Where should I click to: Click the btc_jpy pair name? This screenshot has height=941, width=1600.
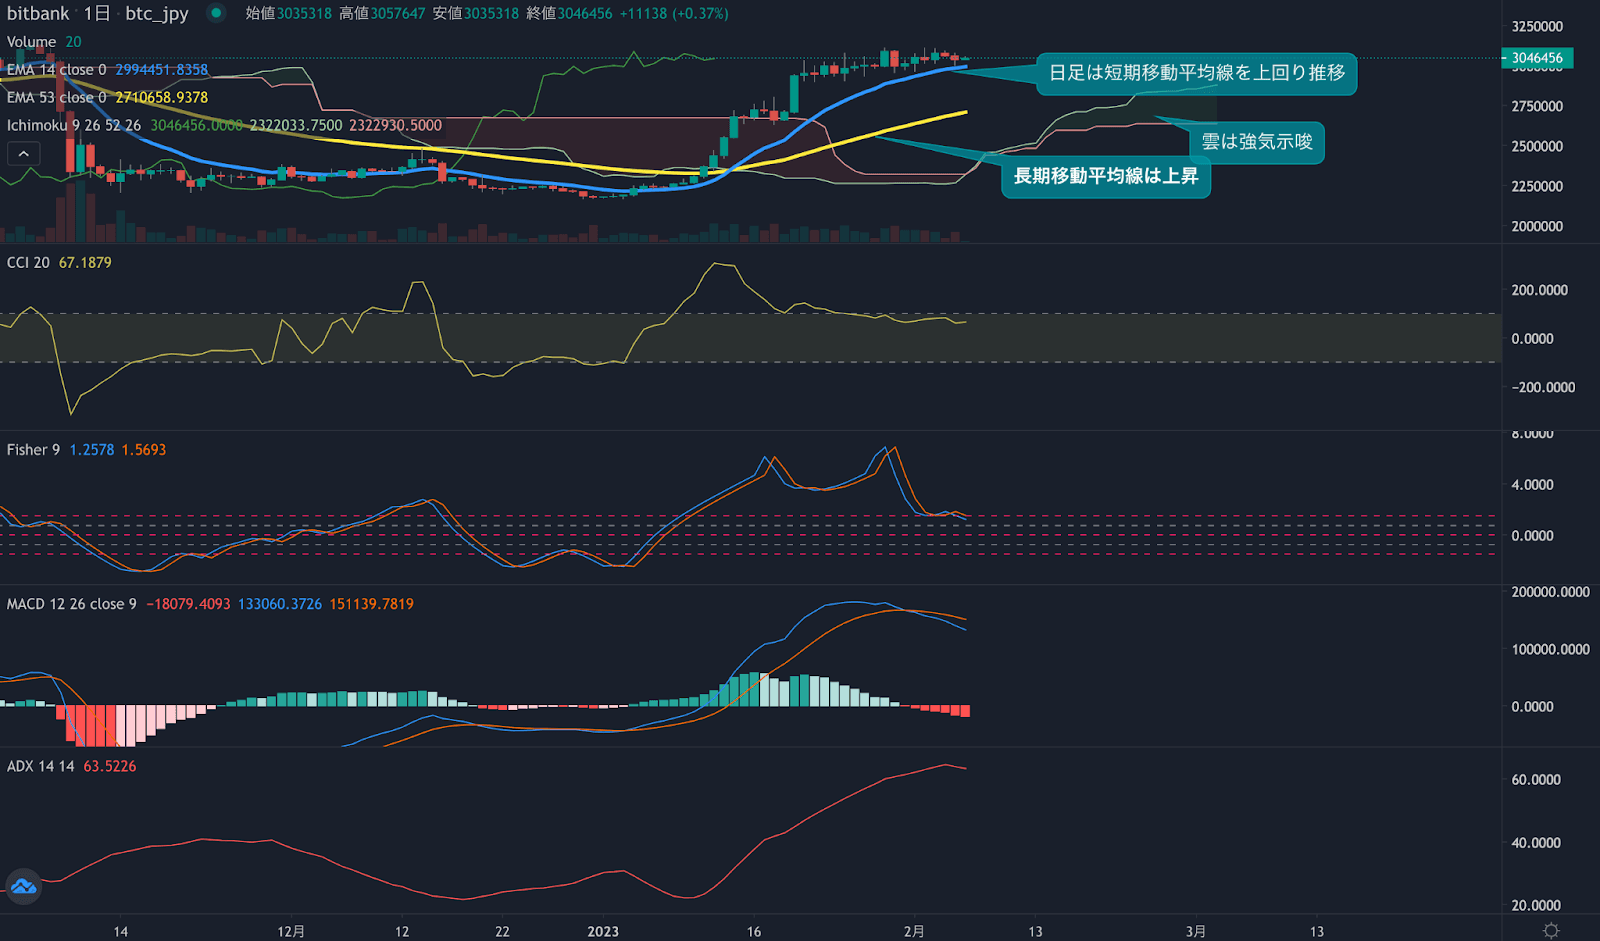point(157,14)
